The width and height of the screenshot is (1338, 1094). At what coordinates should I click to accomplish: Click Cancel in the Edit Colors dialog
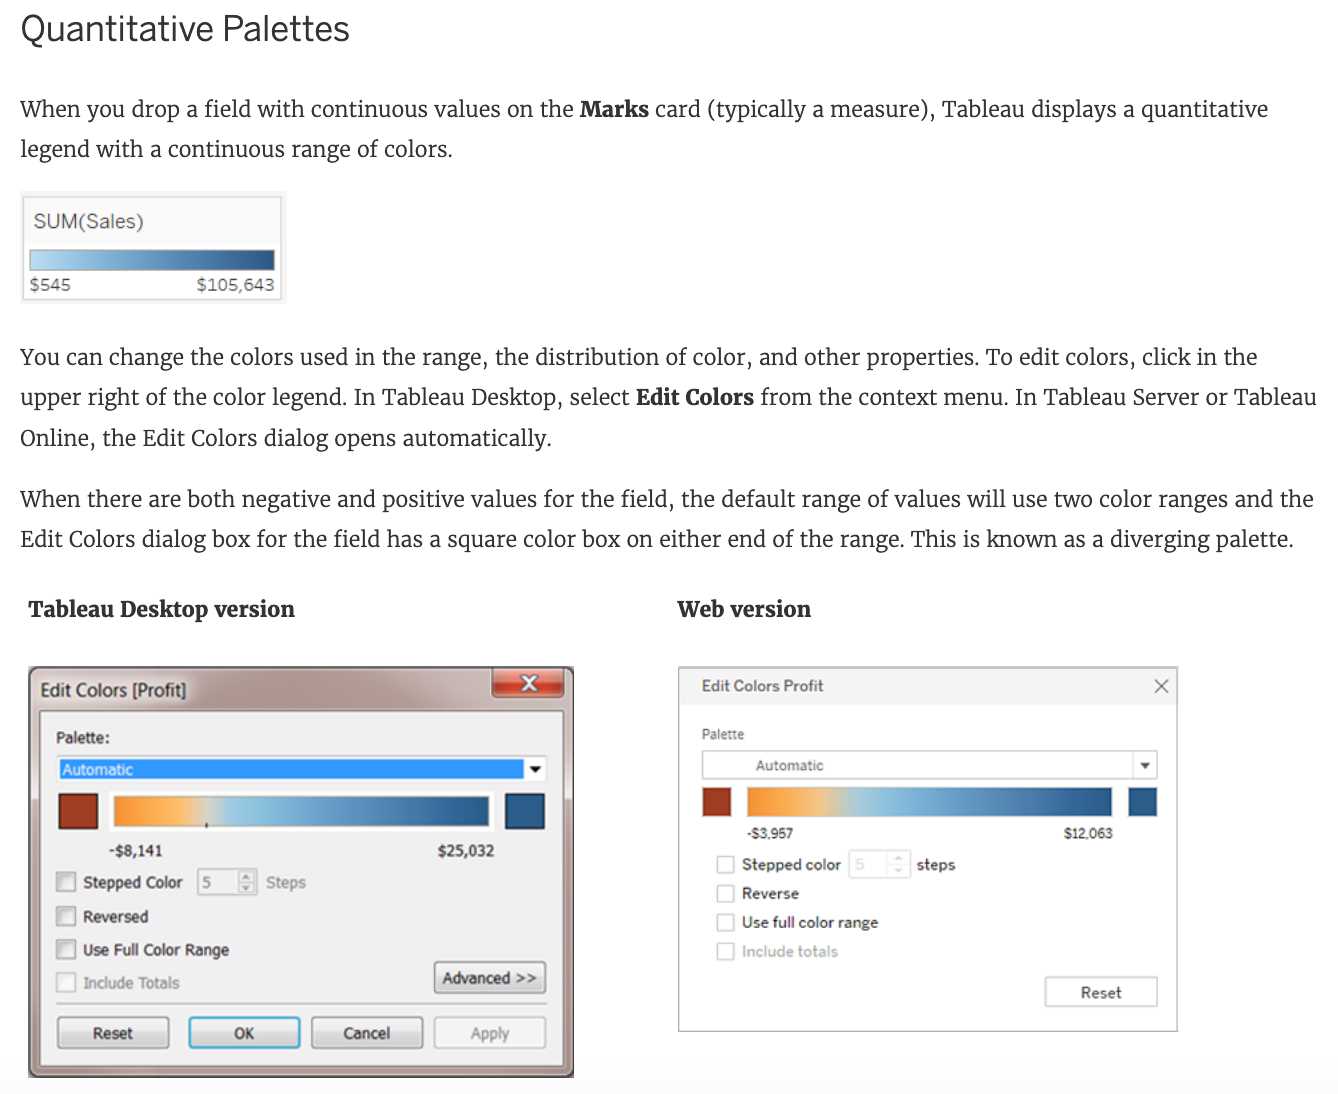point(366,1033)
